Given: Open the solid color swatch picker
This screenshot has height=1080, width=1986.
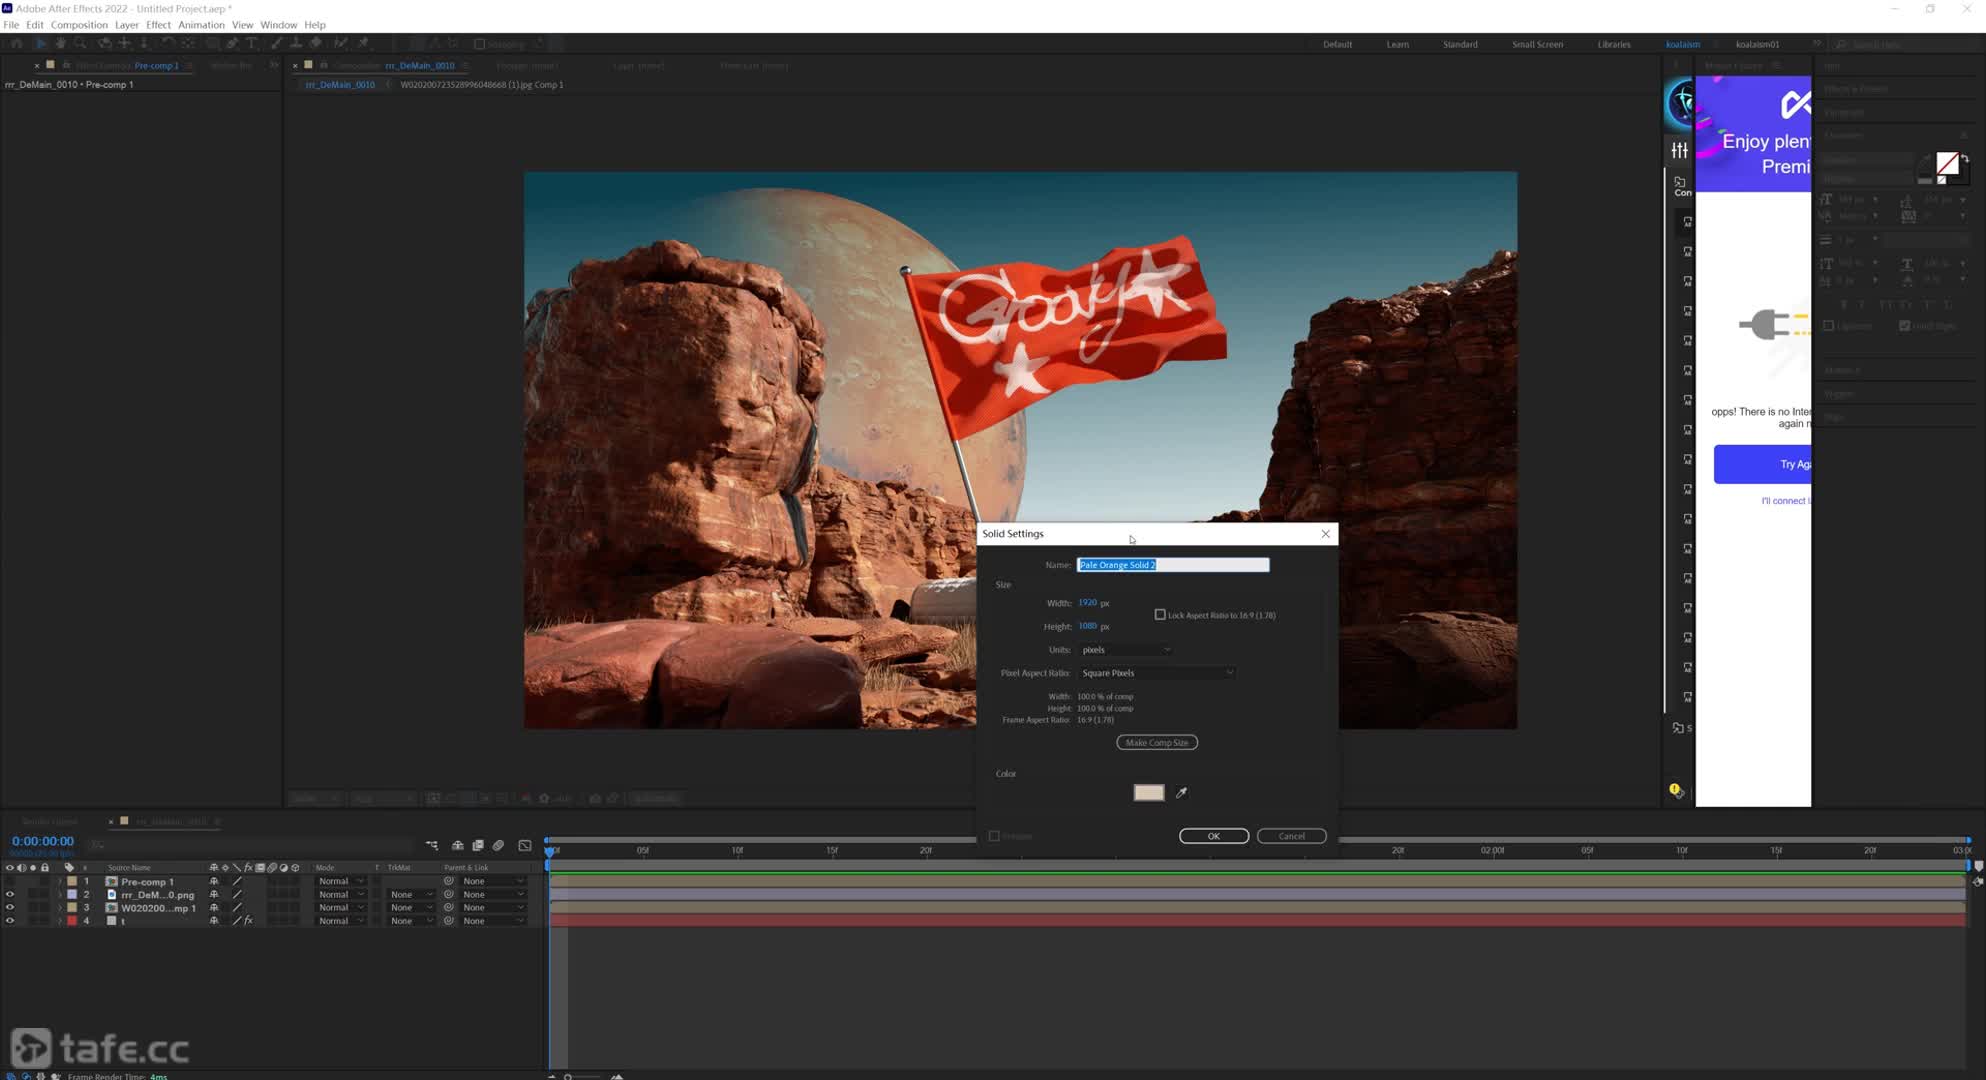Looking at the screenshot, I should (x=1149, y=793).
